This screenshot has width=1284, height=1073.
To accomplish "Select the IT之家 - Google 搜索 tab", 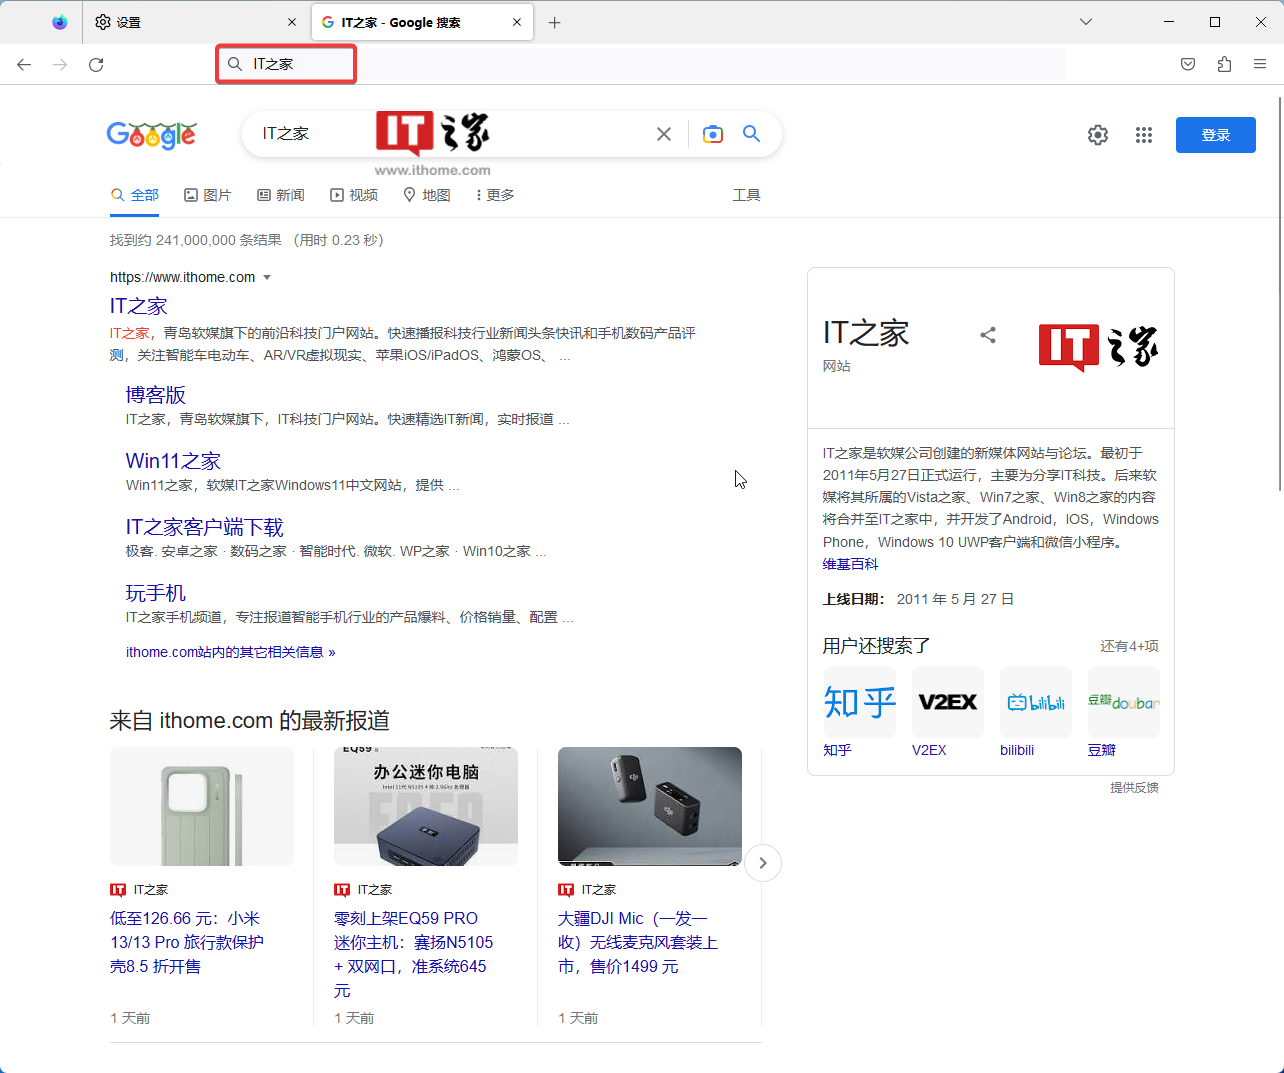I will pos(423,22).
